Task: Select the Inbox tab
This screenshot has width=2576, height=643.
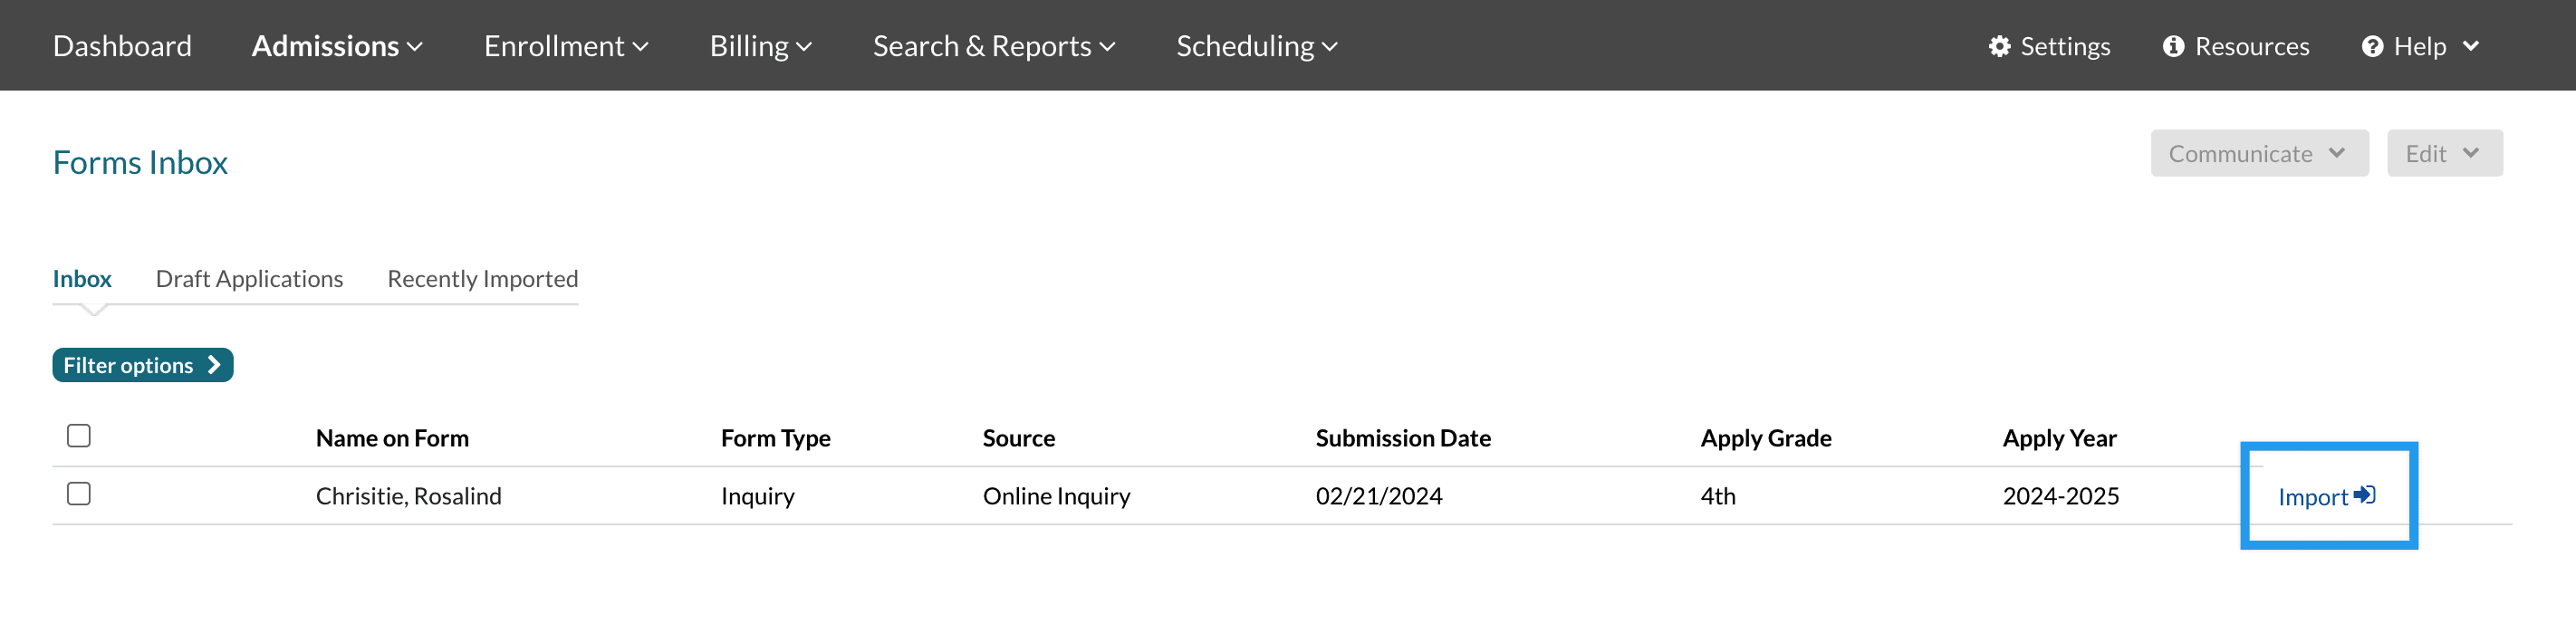Action: (x=82, y=279)
